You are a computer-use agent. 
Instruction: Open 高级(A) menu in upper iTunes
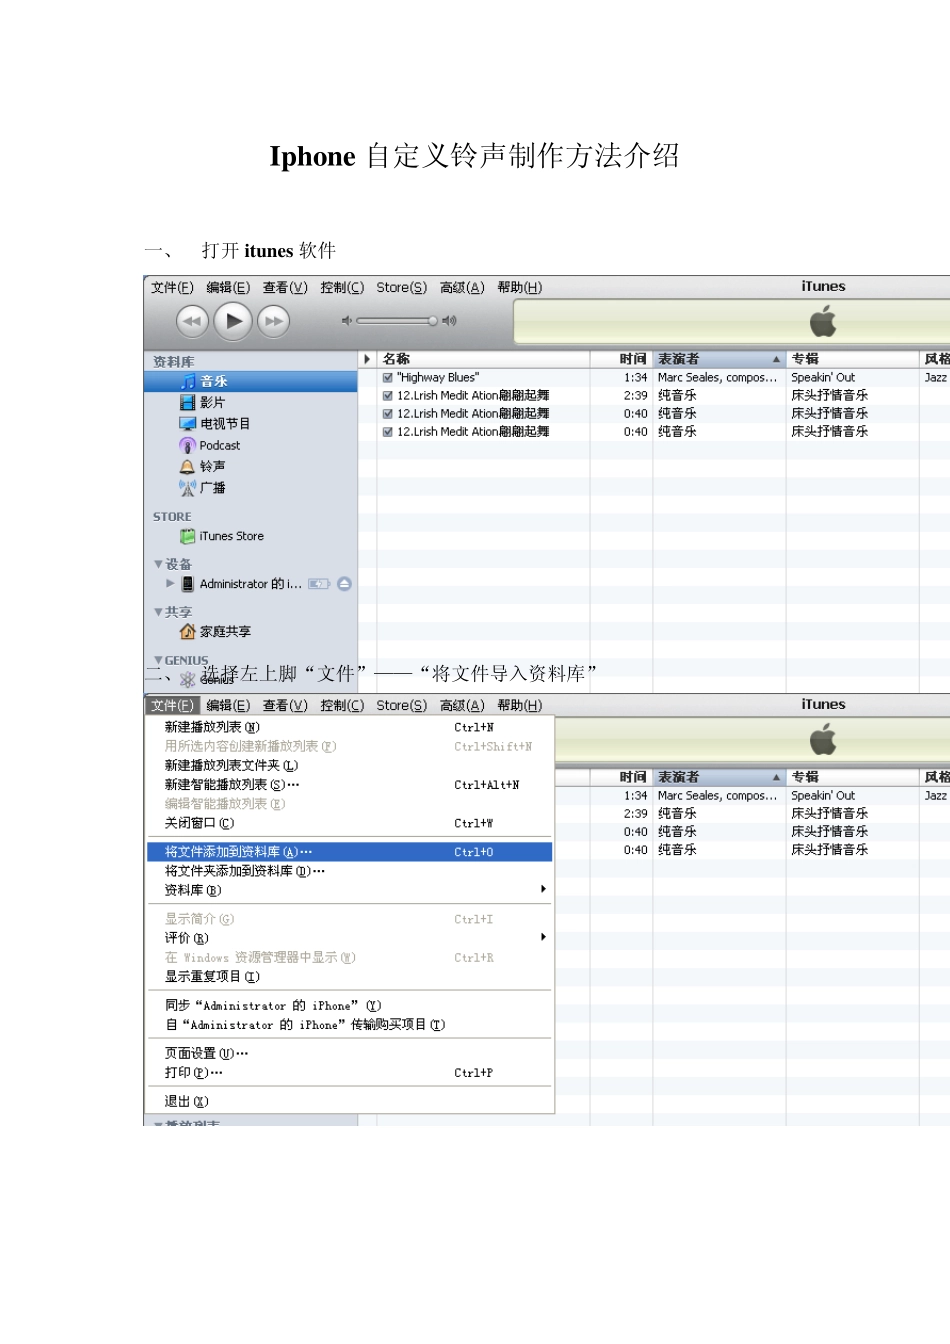tap(462, 288)
